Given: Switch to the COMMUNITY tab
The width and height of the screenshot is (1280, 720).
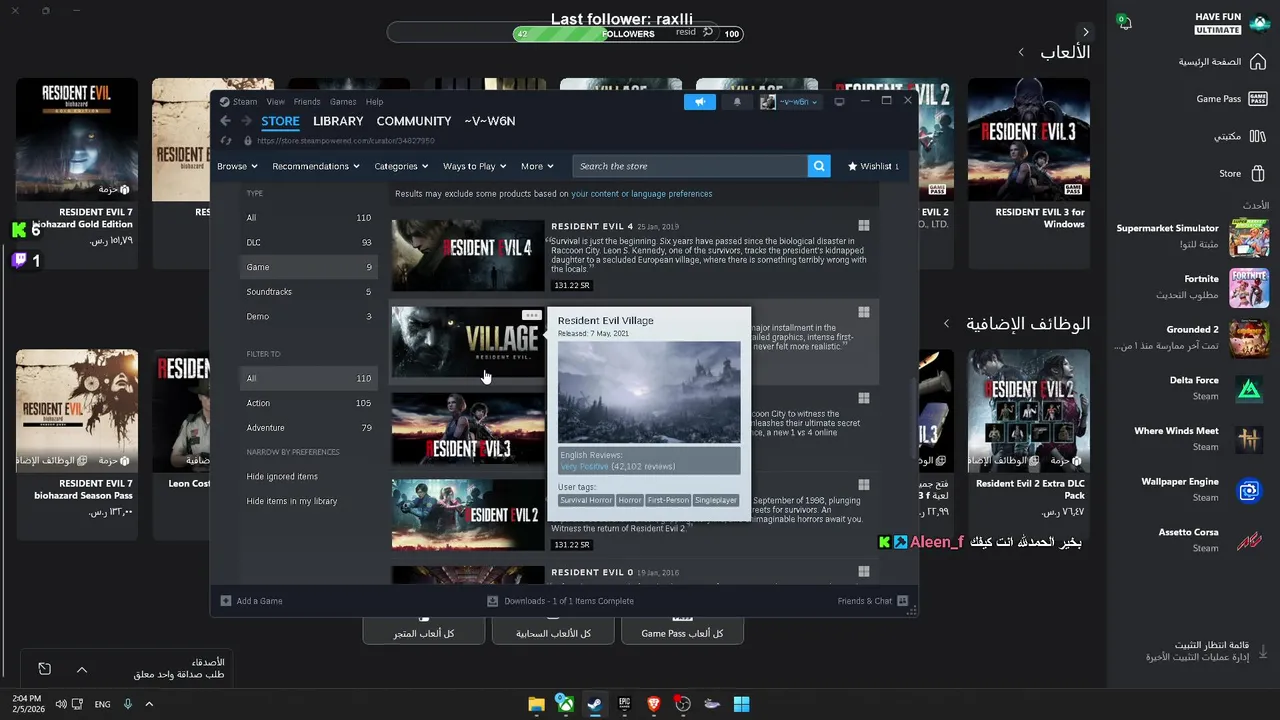Looking at the screenshot, I should point(414,121).
